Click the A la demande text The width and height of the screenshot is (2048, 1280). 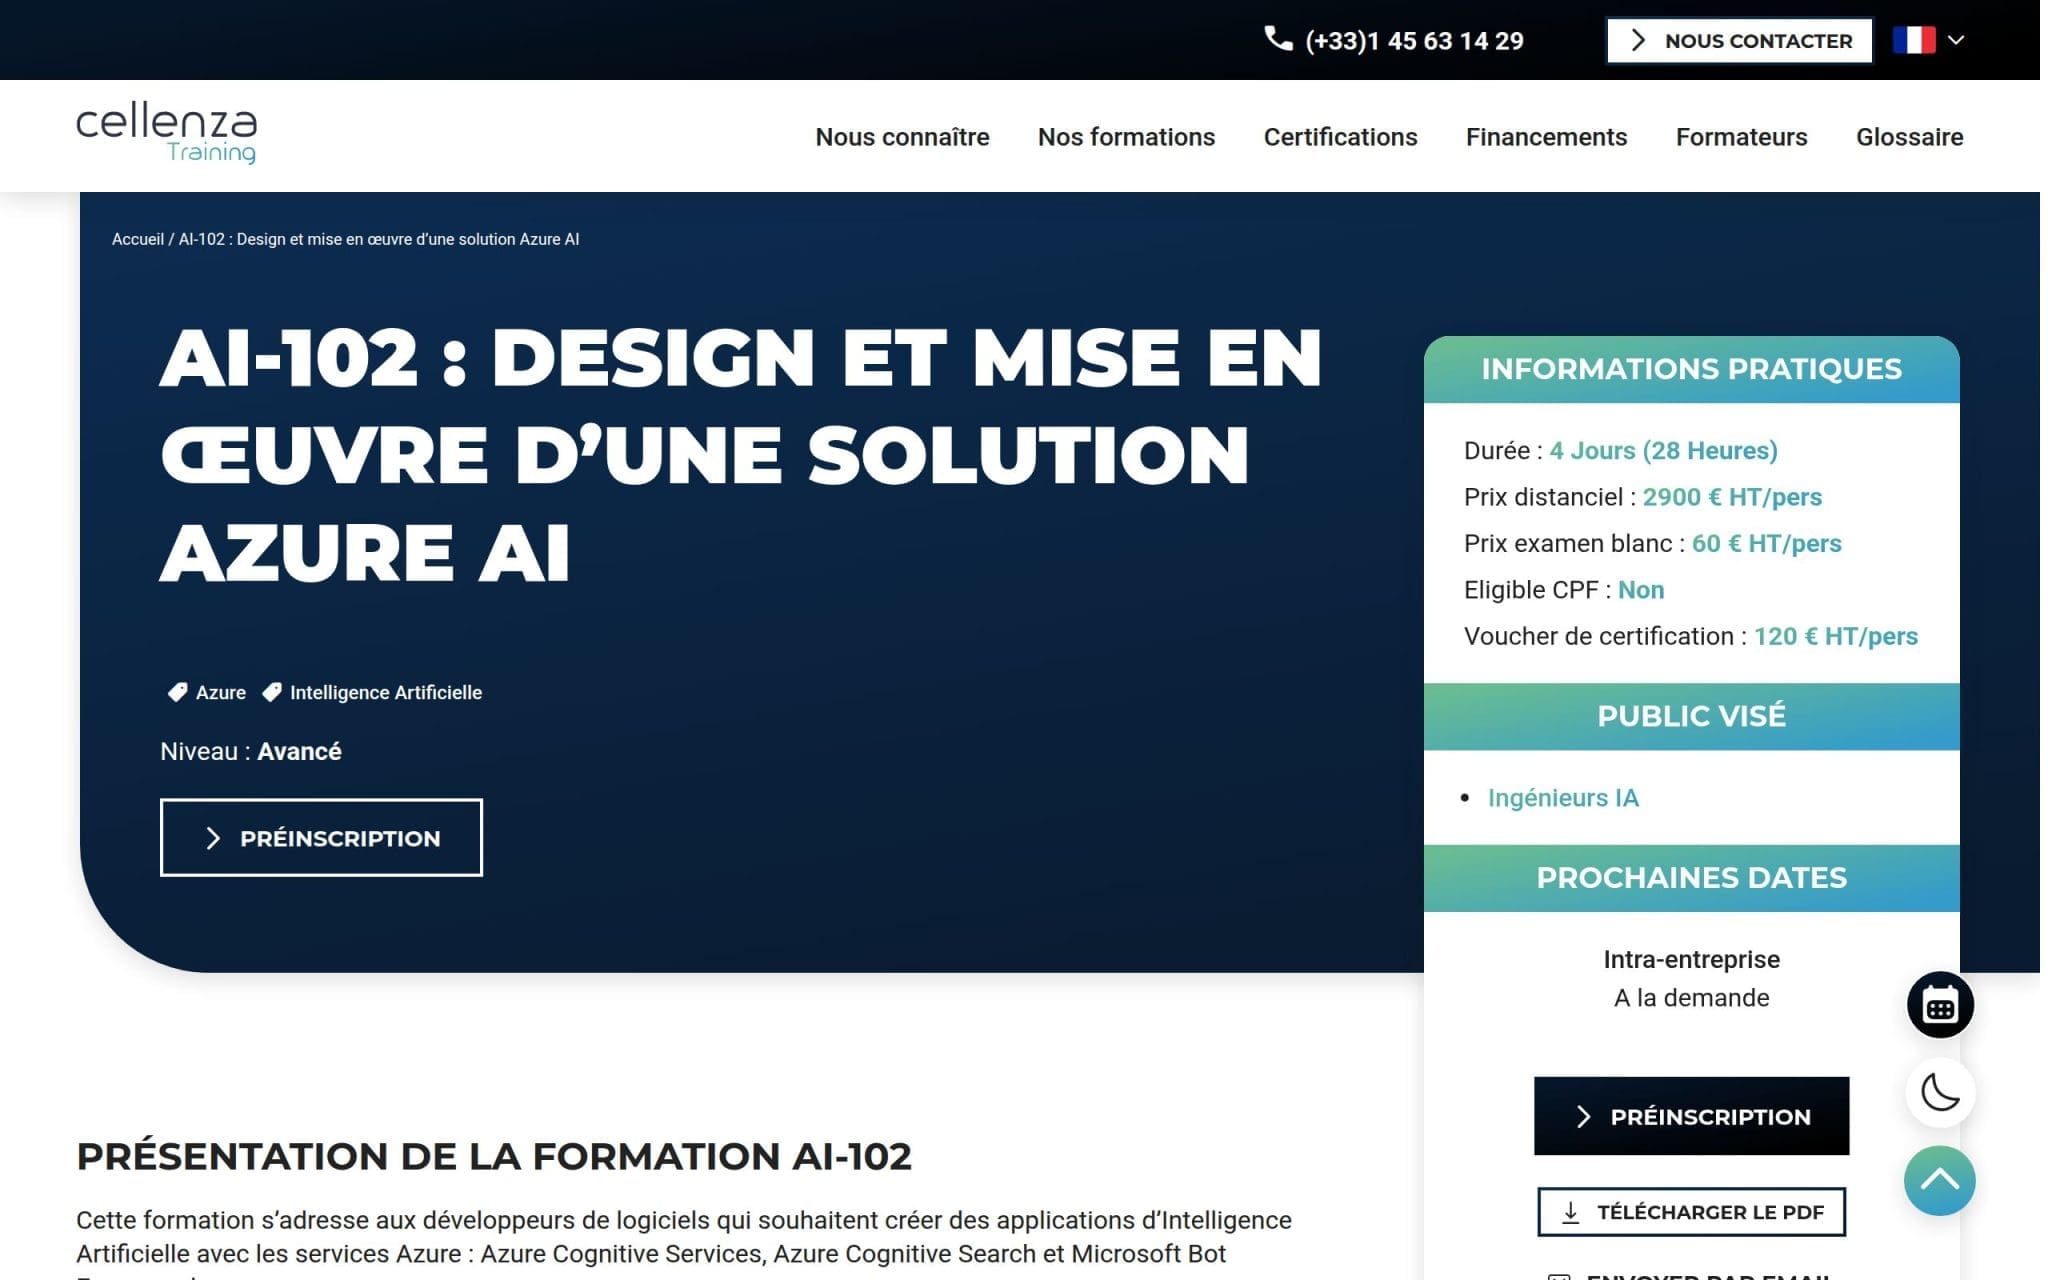(x=1691, y=998)
